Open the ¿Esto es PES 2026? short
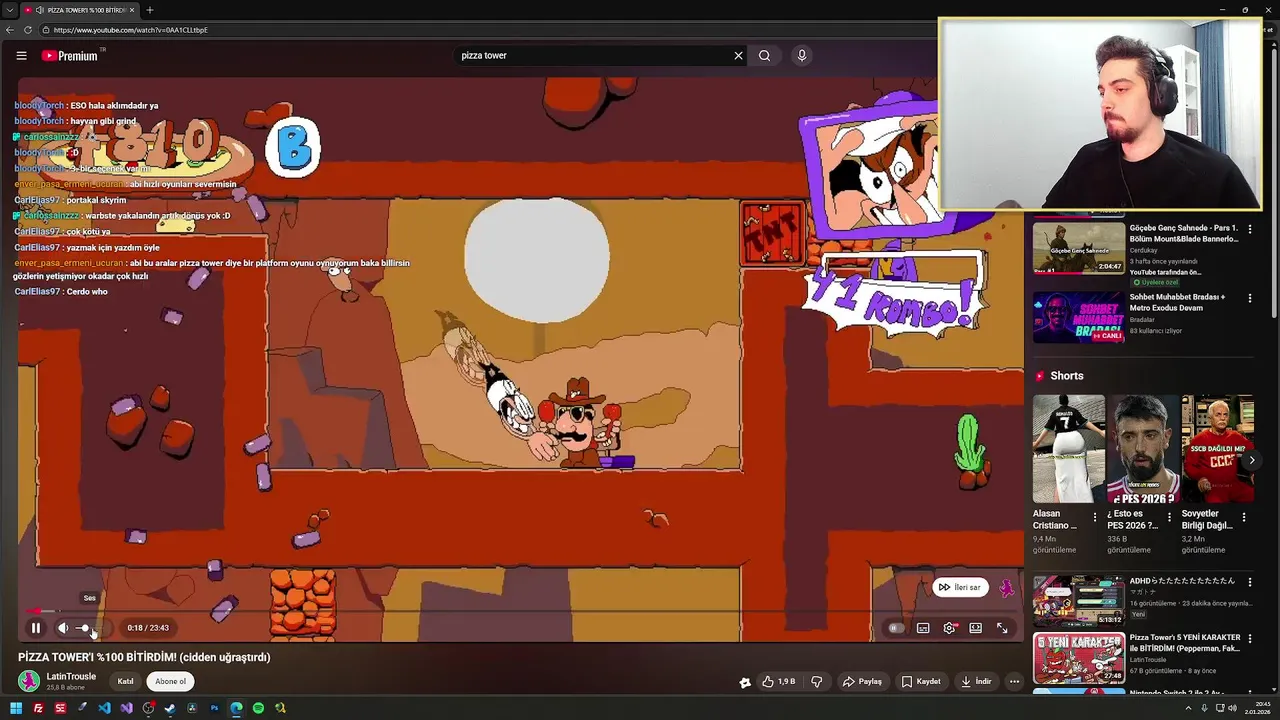The width and height of the screenshot is (1280, 720). pyautogui.click(x=1143, y=448)
